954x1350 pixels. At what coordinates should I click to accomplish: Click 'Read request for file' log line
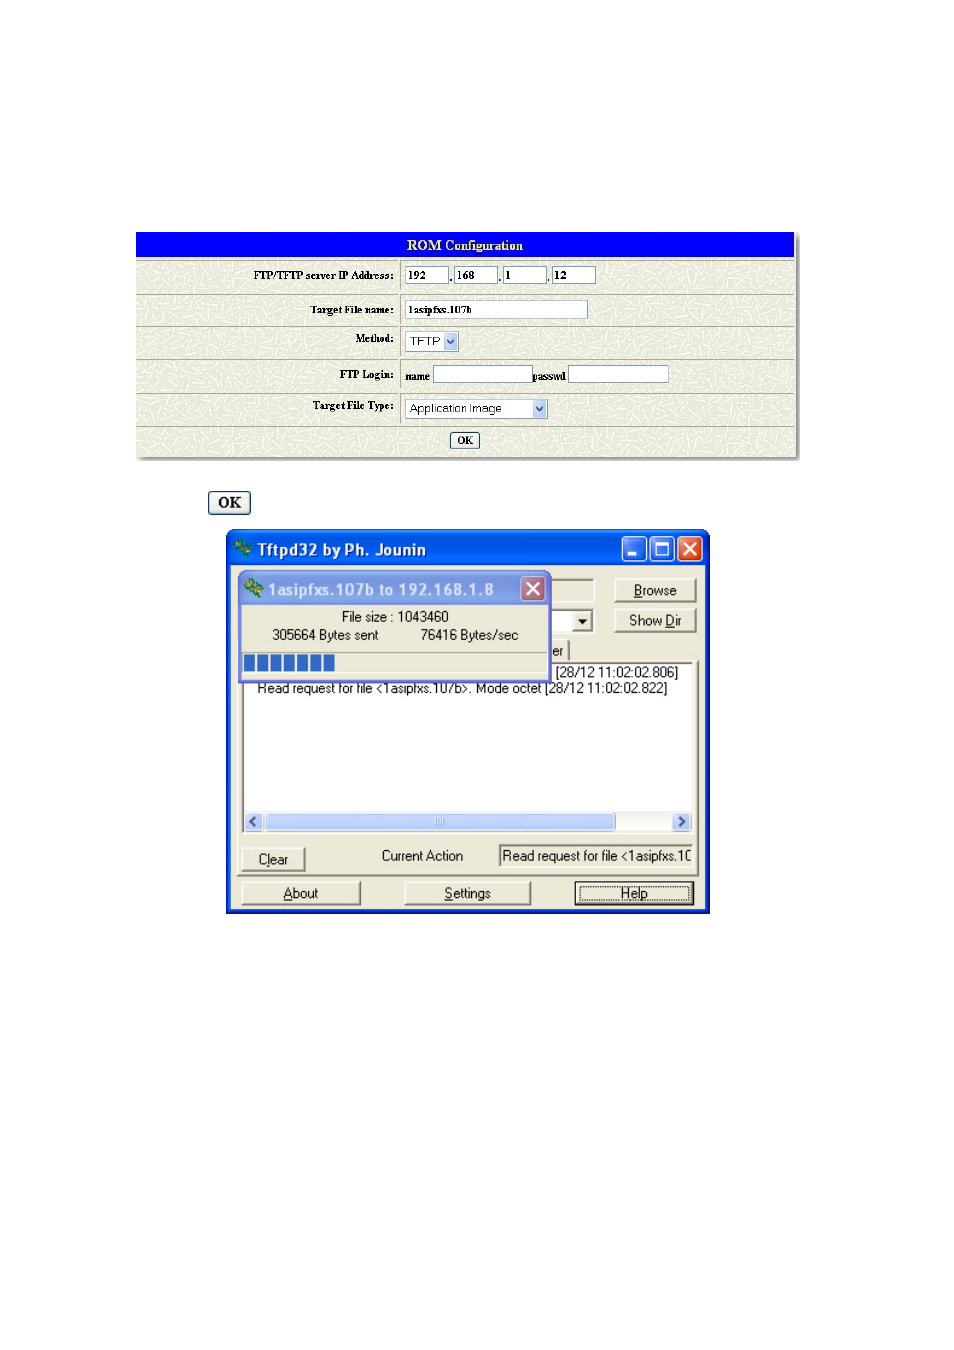click(x=462, y=689)
